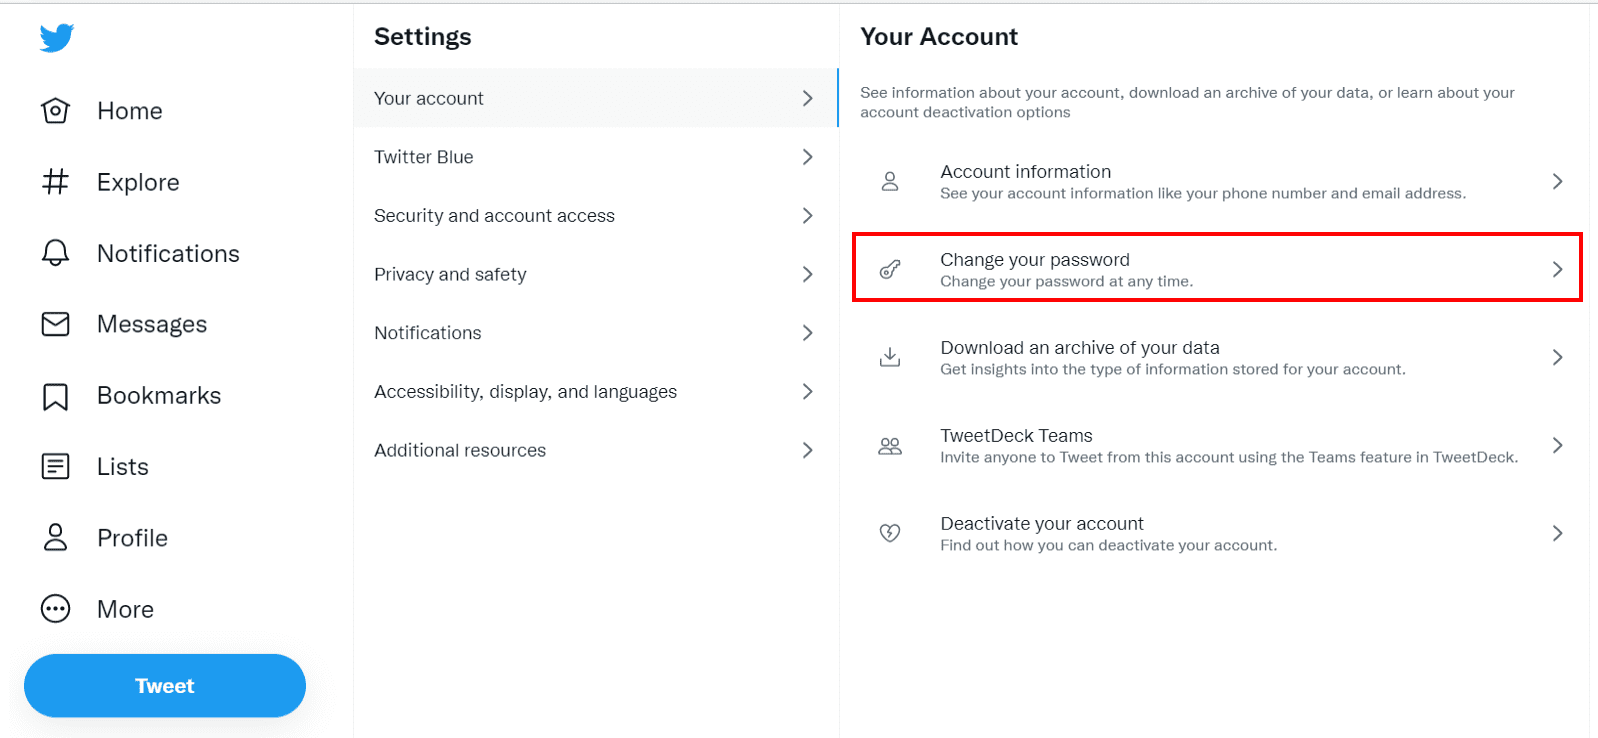Viewport: 1598px width, 738px height.
Task: Click the blue Tweet button
Action: tap(165, 686)
